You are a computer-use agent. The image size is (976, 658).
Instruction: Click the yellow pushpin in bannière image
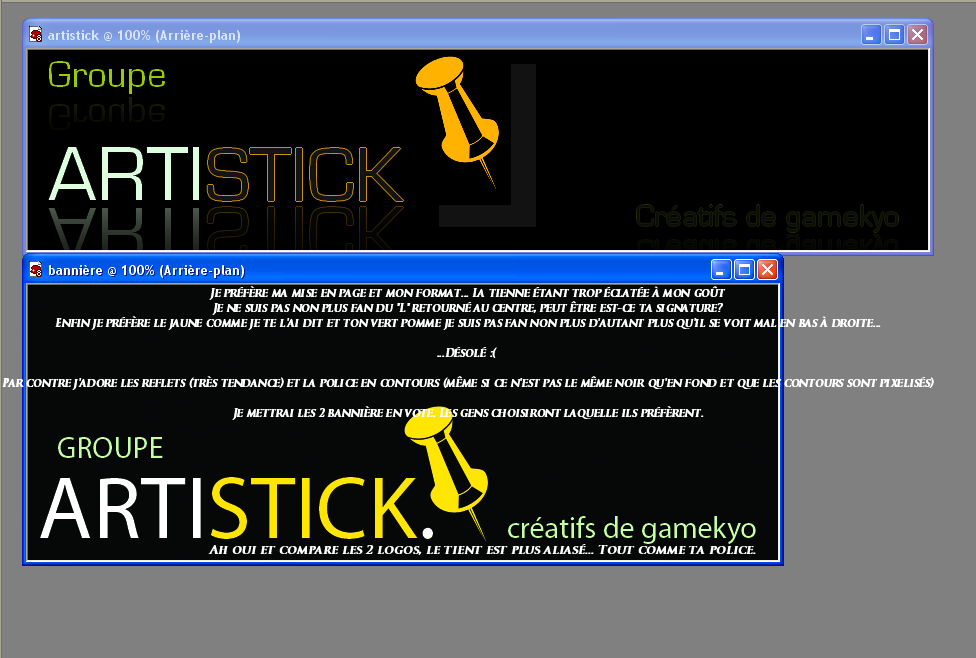(x=447, y=473)
